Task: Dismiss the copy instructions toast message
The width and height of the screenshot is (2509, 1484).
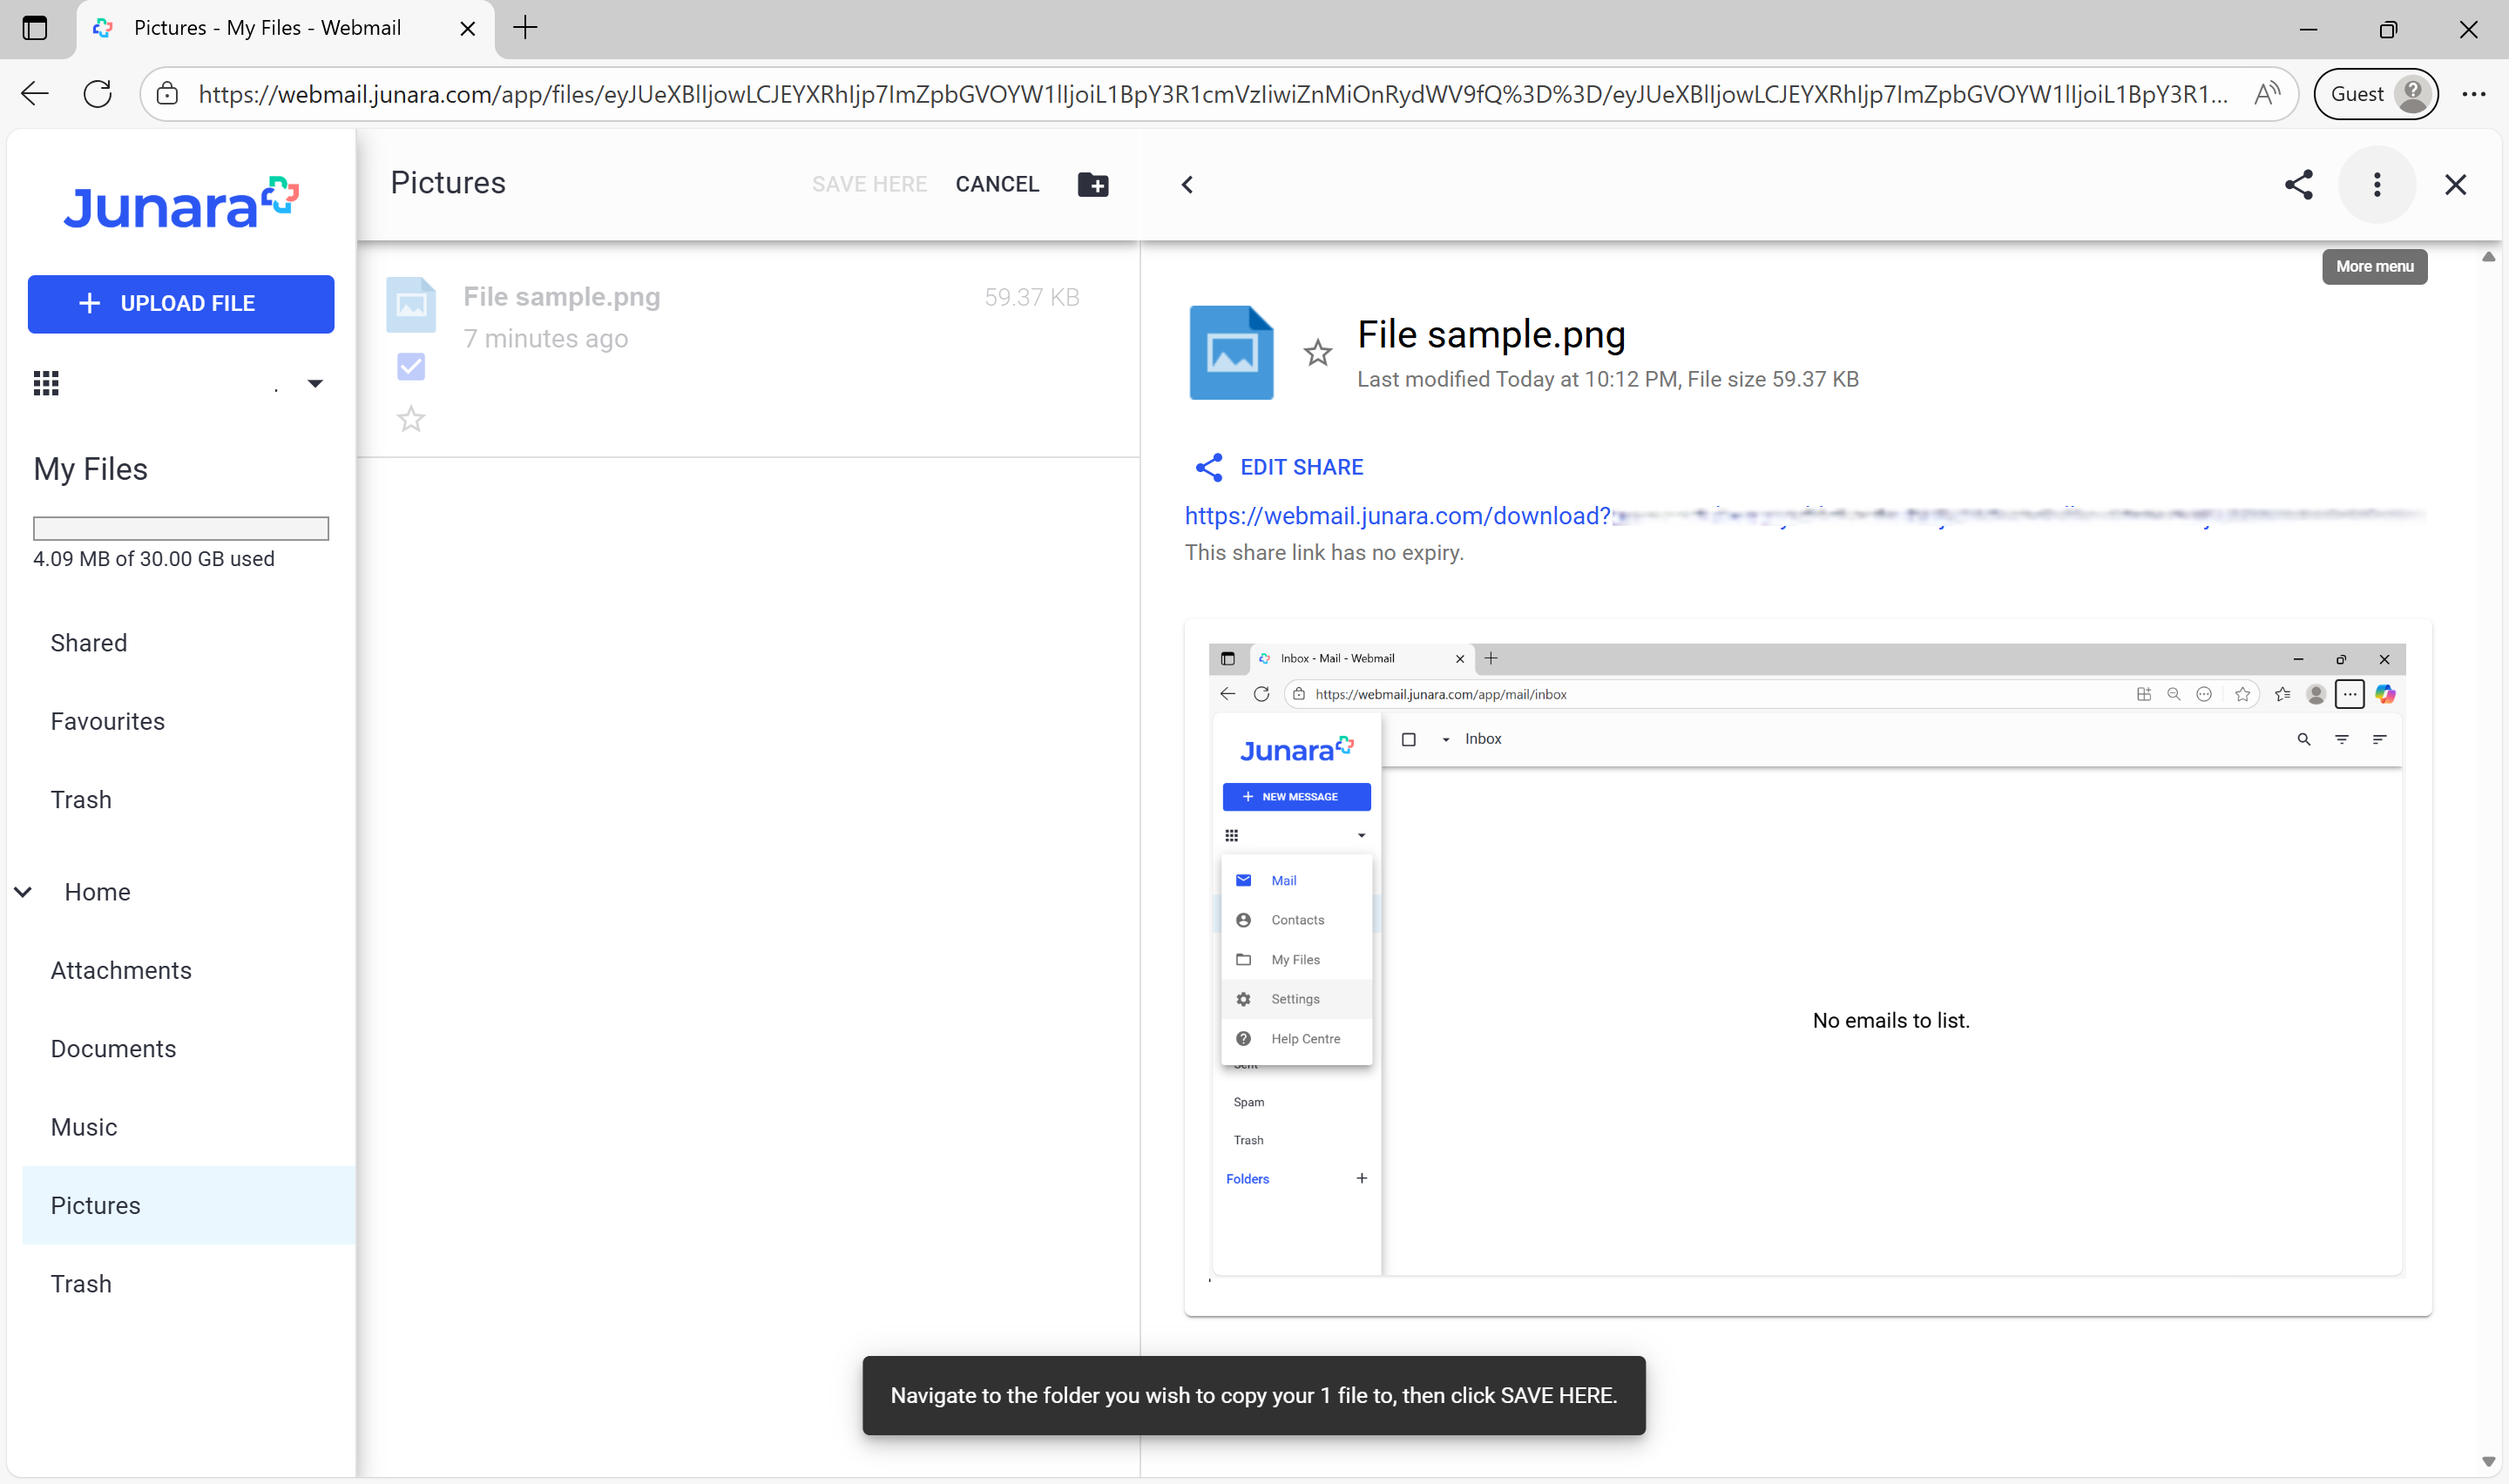Action: 1254,1396
